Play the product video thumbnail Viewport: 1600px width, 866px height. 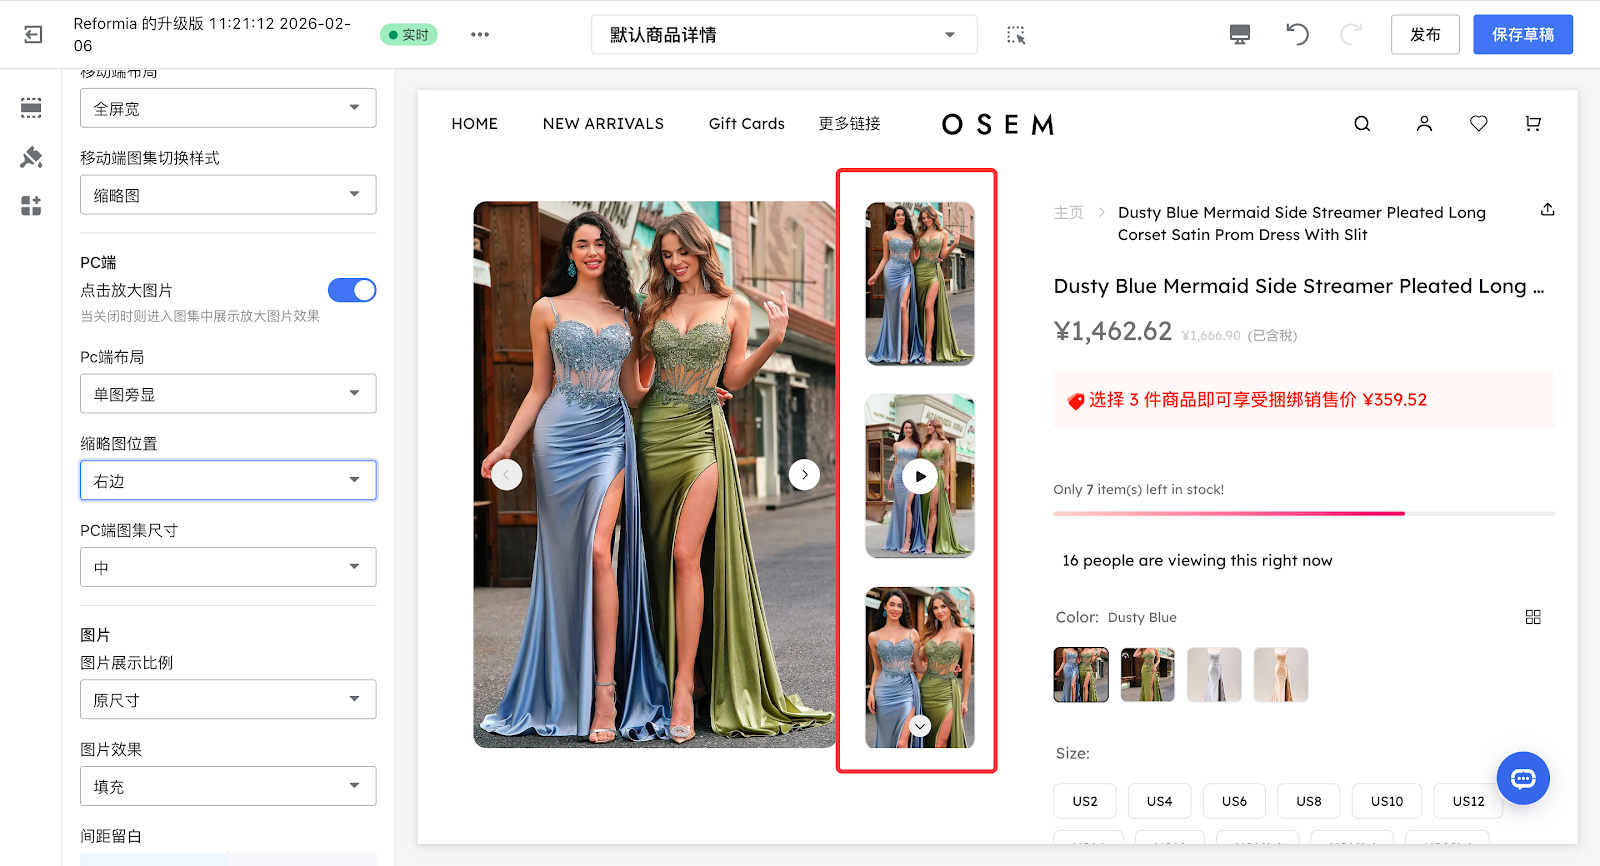point(919,477)
